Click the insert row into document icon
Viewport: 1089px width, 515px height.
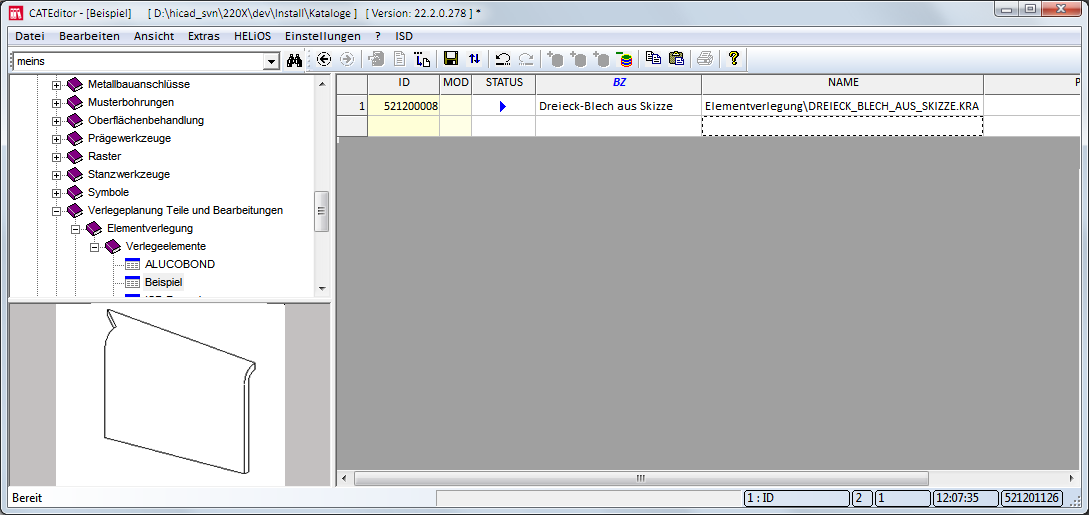422,60
